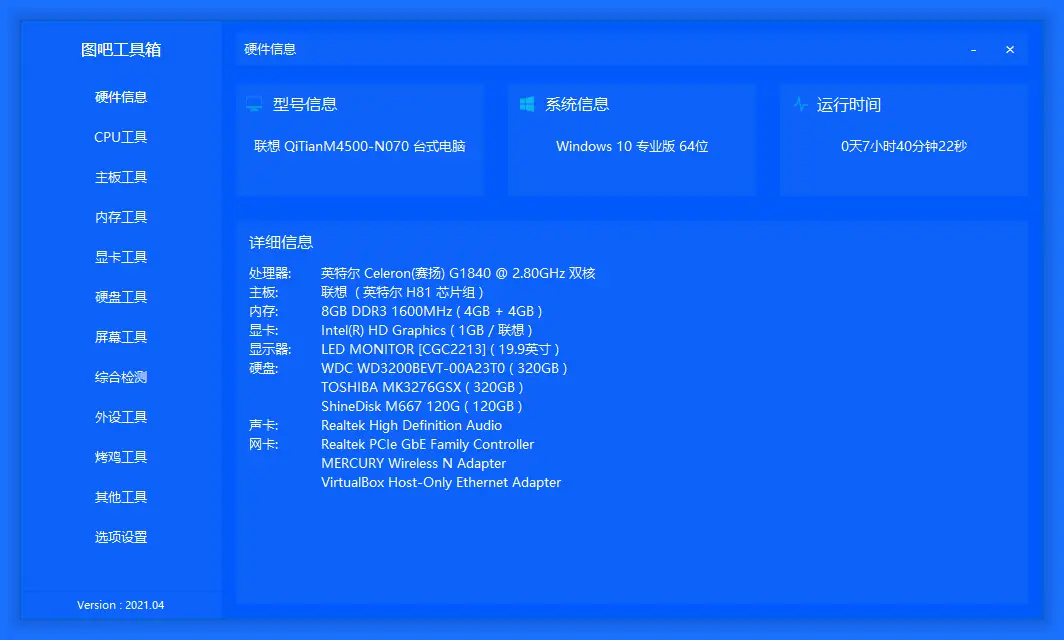Image resolution: width=1064 pixels, height=640 pixels.
Task: Click the 详细信息 section heading
Action: pos(281,242)
